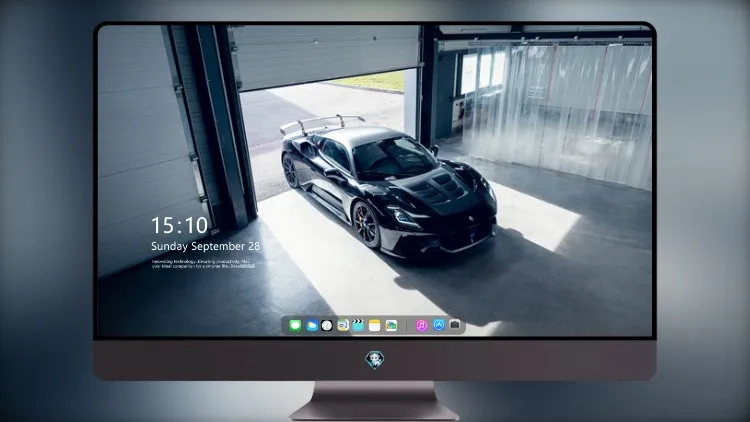Open the Clock app in the dock
The image size is (750, 422).
click(x=327, y=326)
